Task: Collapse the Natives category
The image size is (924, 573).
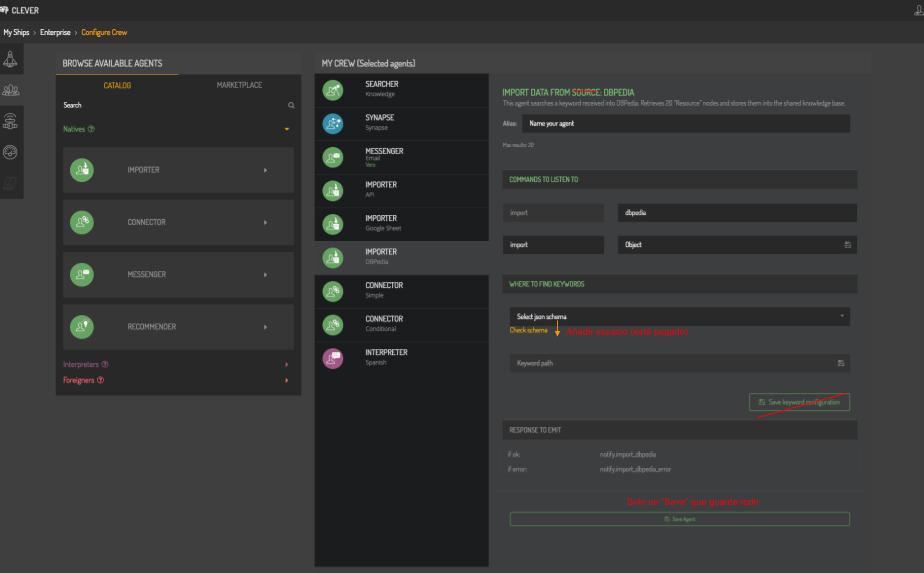Action: pos(286,129)
